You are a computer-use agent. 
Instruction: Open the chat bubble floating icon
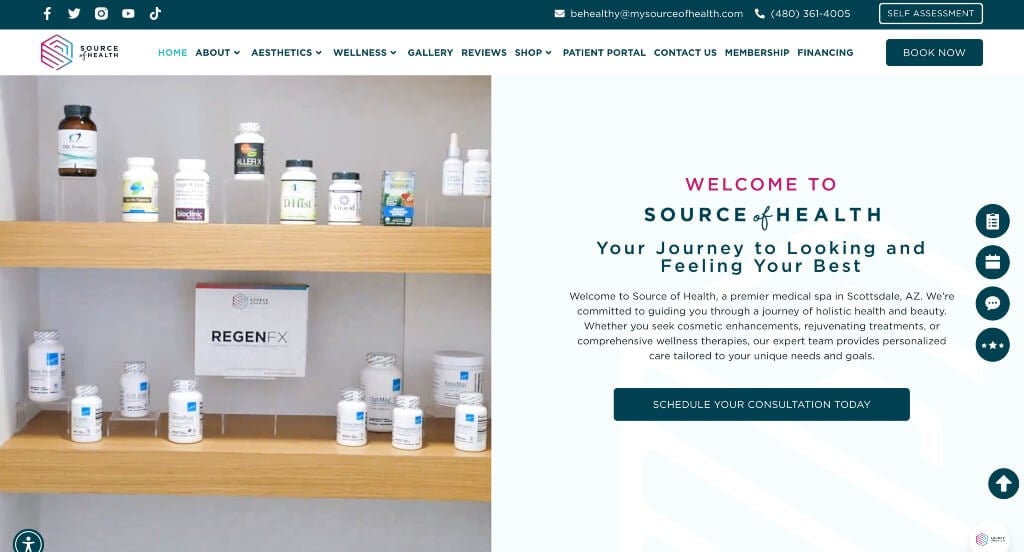click(992, 303)
